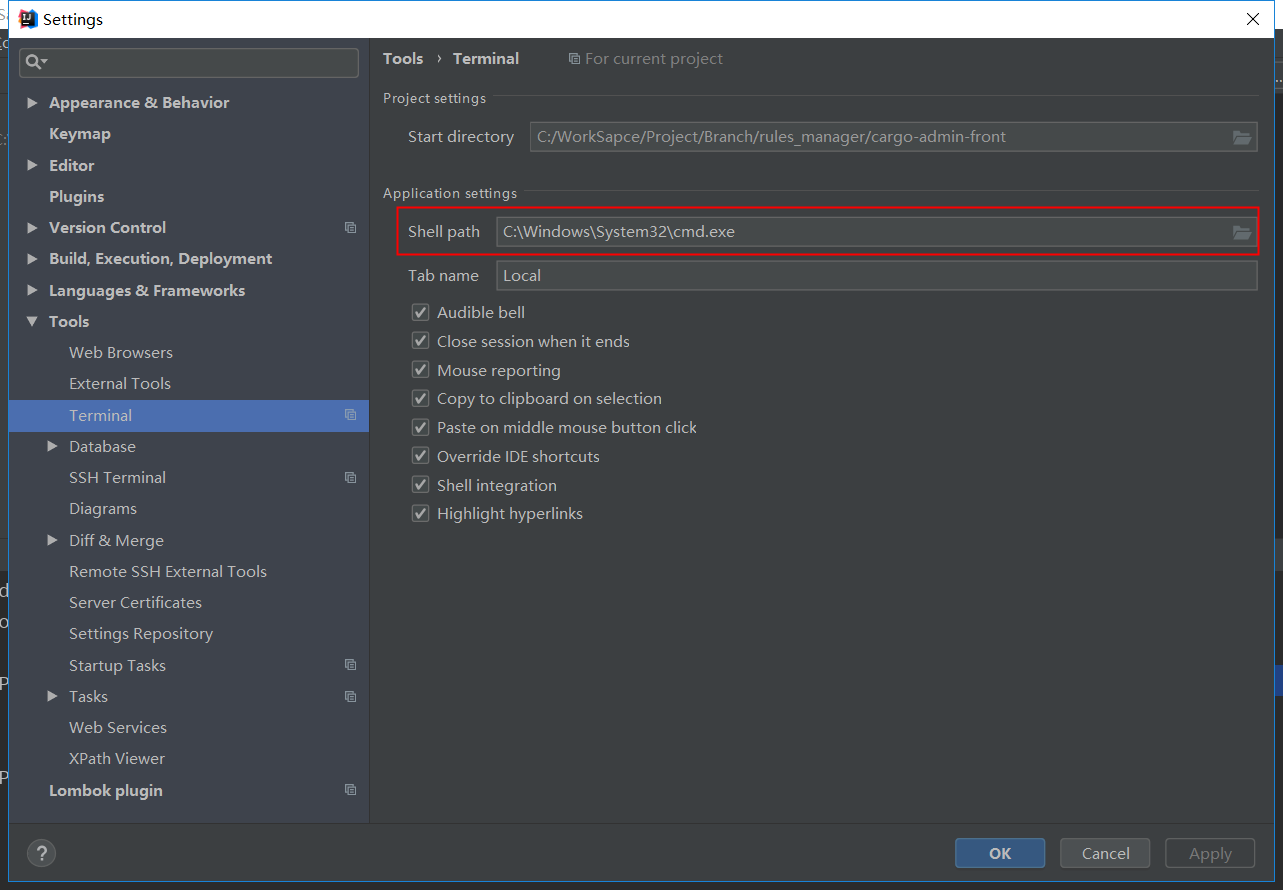The height and width of the screenshot is (890, 1283).
Task: Click the project-level icon beside Startup Tasks
Action: (x=350, y=665)
